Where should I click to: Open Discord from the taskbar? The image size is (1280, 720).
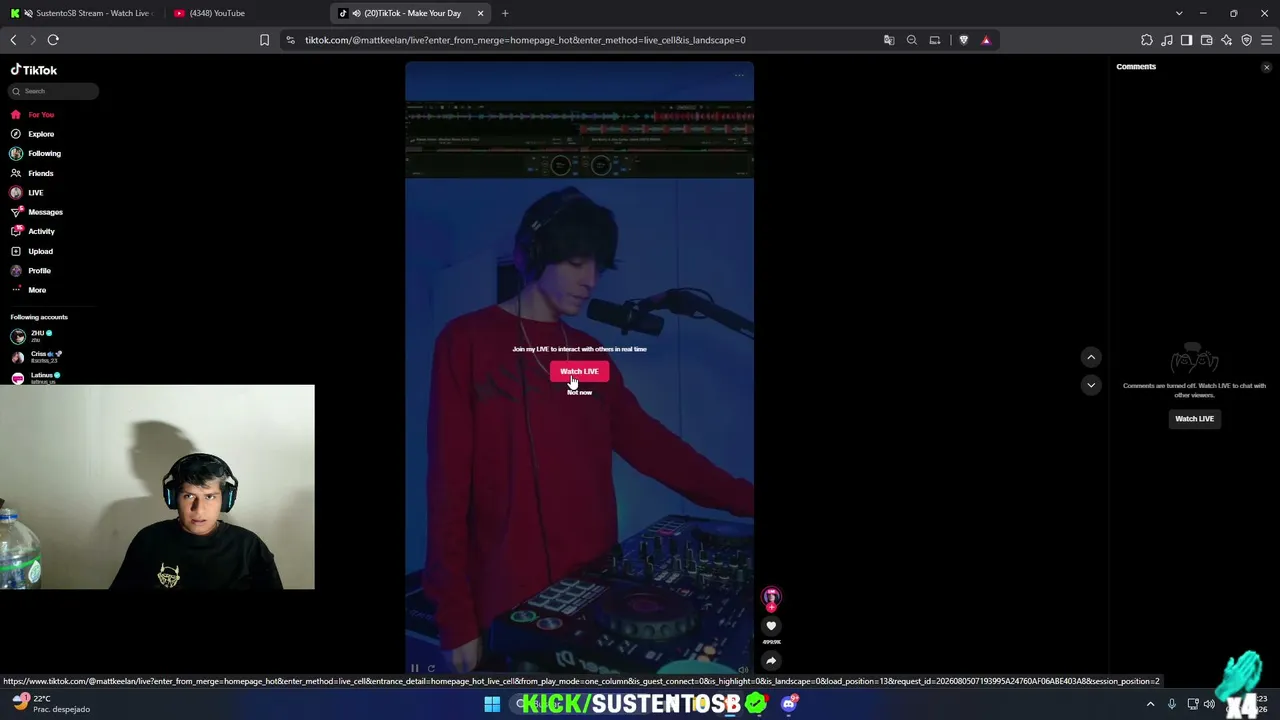point(789,704)
